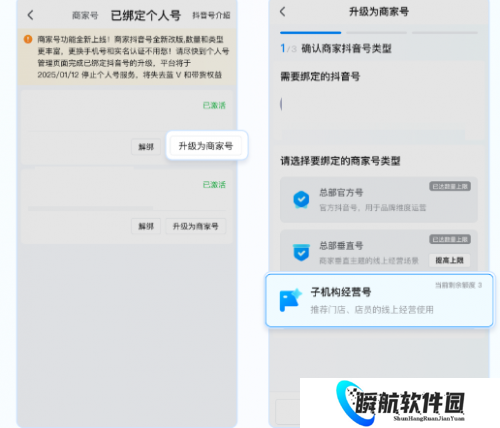The height and width of the screenshot is (428, 500).
Task: Go back from the 已绑定个人号 screen
Action: point(30,15)
